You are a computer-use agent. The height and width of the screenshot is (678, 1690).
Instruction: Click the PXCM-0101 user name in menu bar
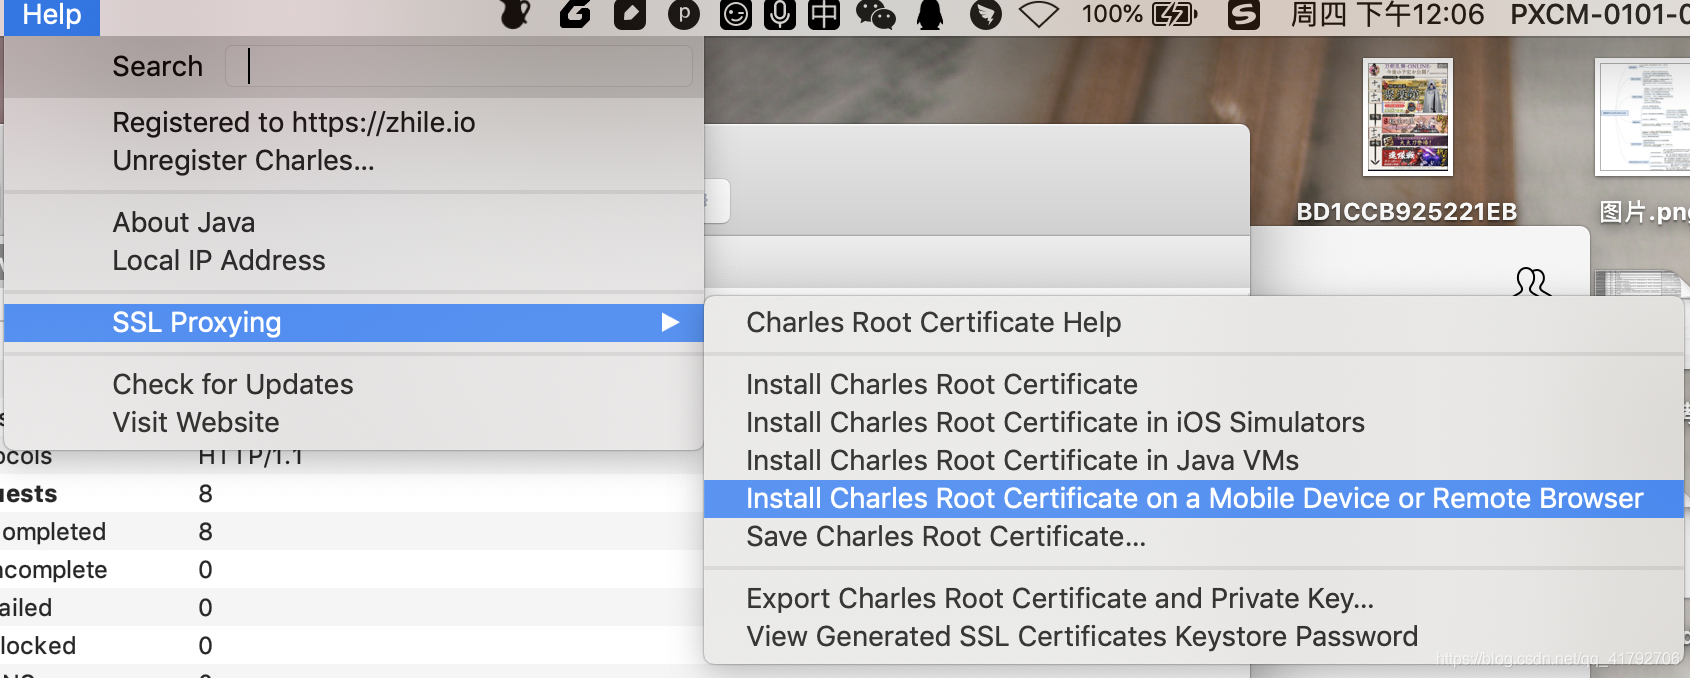click(1599, 14)
